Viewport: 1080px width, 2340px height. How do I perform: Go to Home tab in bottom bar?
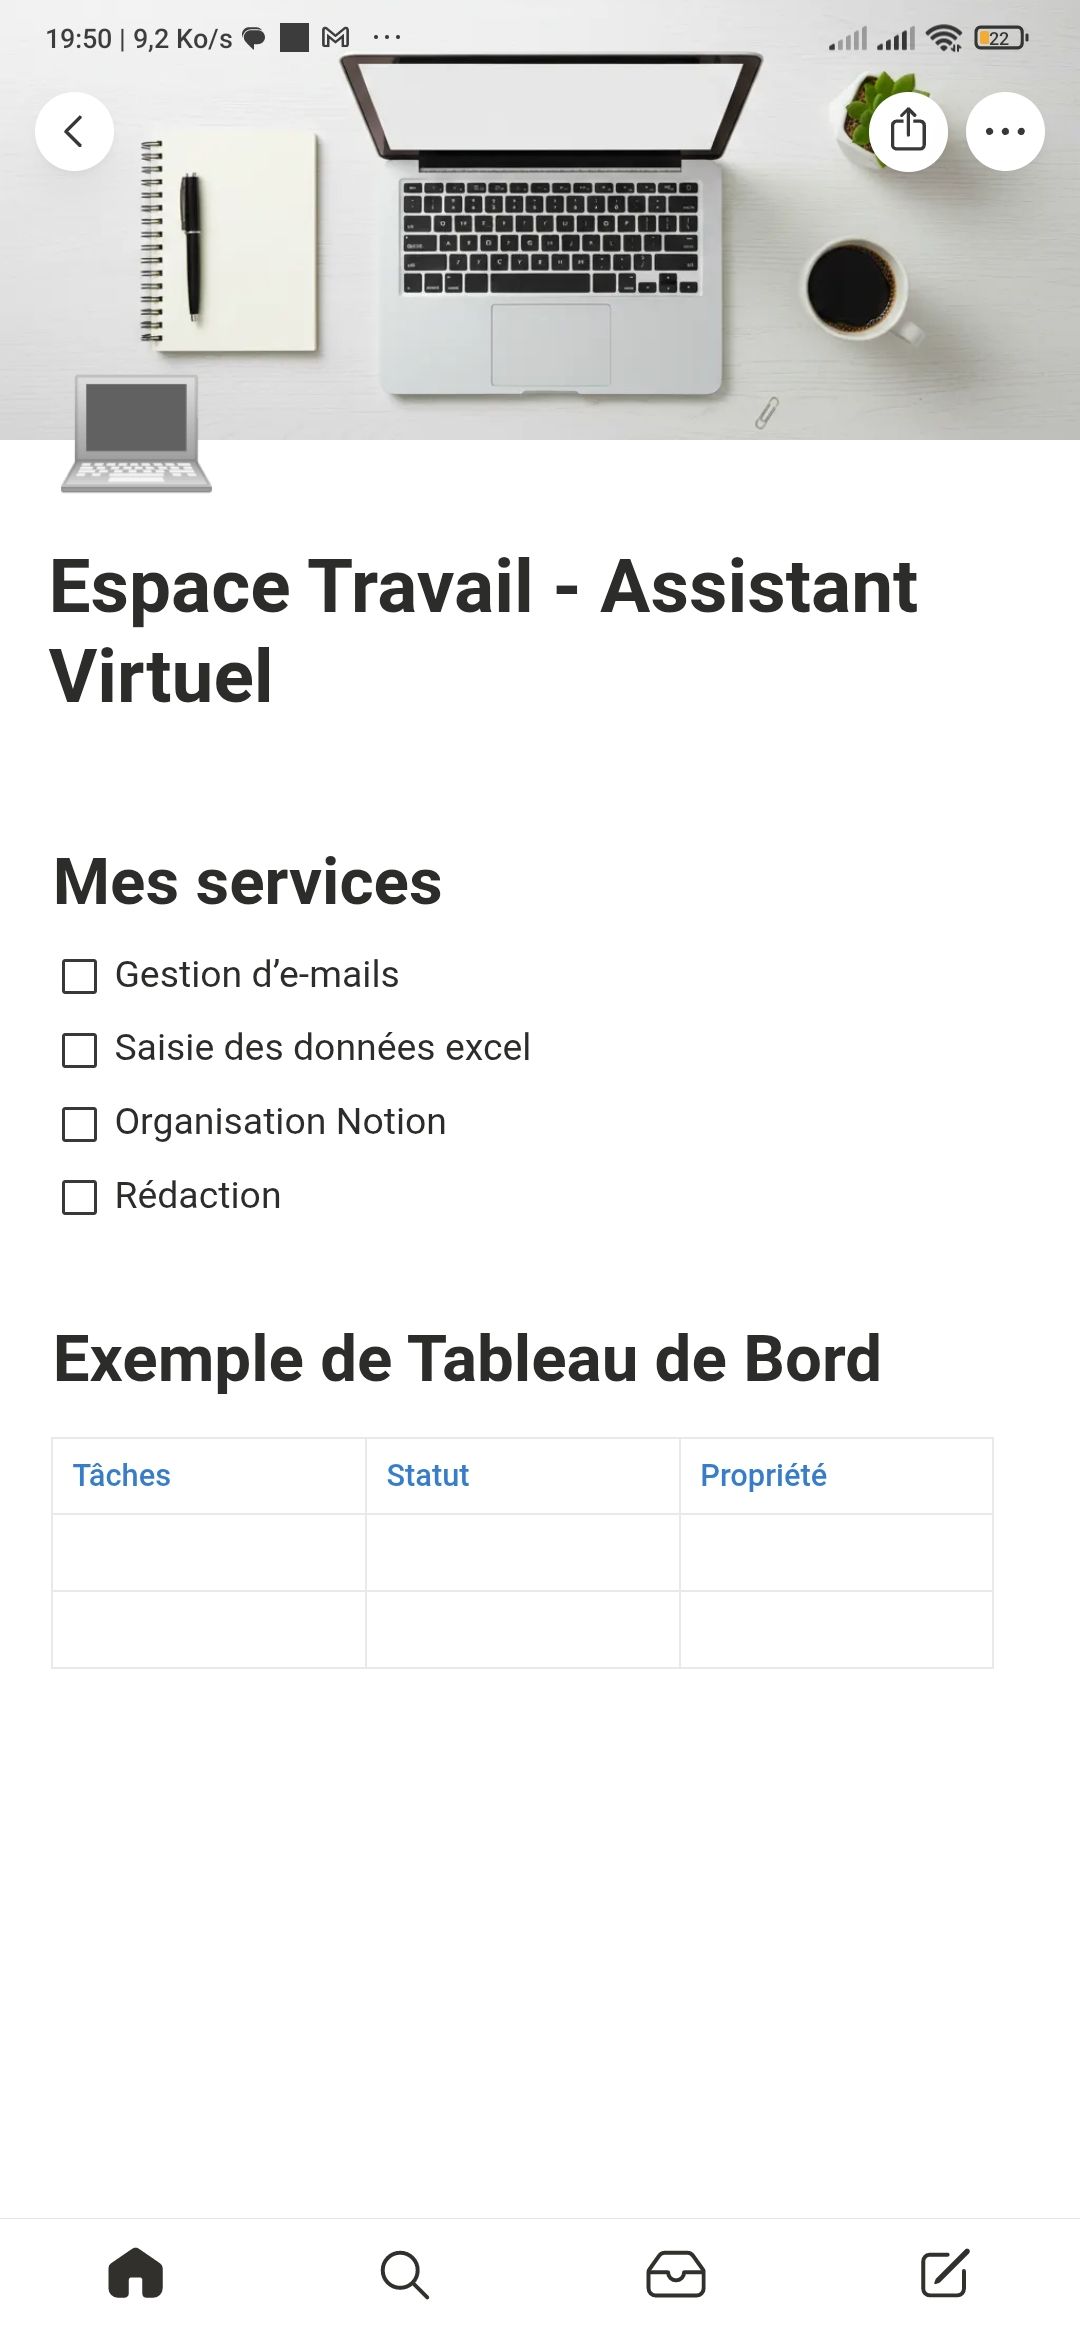[136, 2273]
